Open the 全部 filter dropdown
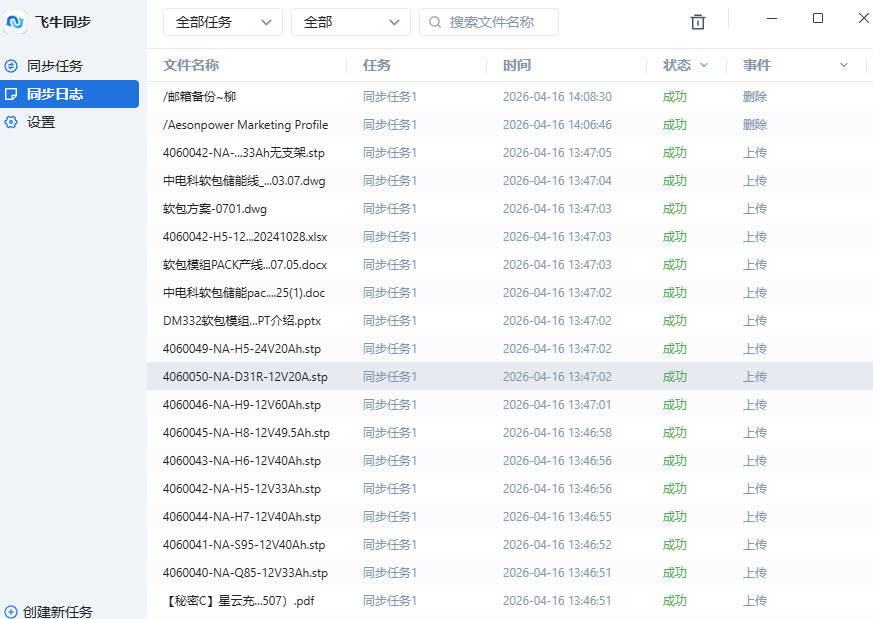The image size is (873, 619). (351, 22)
